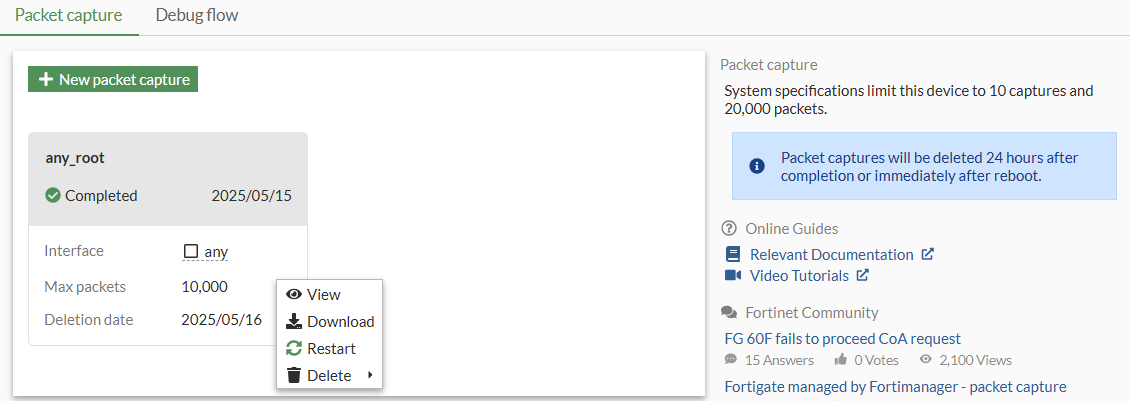Click the eye icon beside View
The image size is (1130, 401).
[294, 294]
